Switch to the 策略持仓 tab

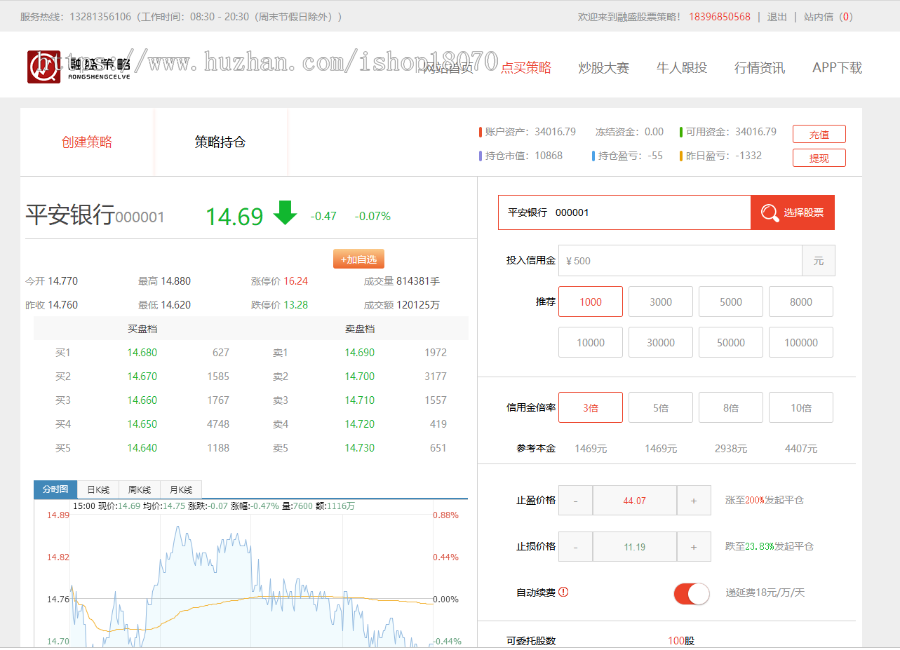click(220, 140)
